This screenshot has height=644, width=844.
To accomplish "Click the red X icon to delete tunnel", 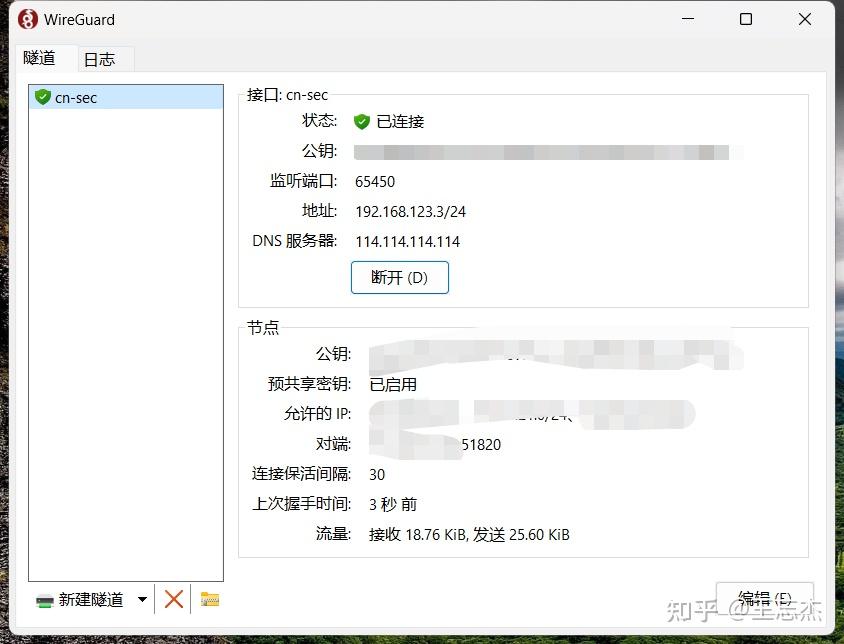I will pyautogui.click(x=173, y=599).
